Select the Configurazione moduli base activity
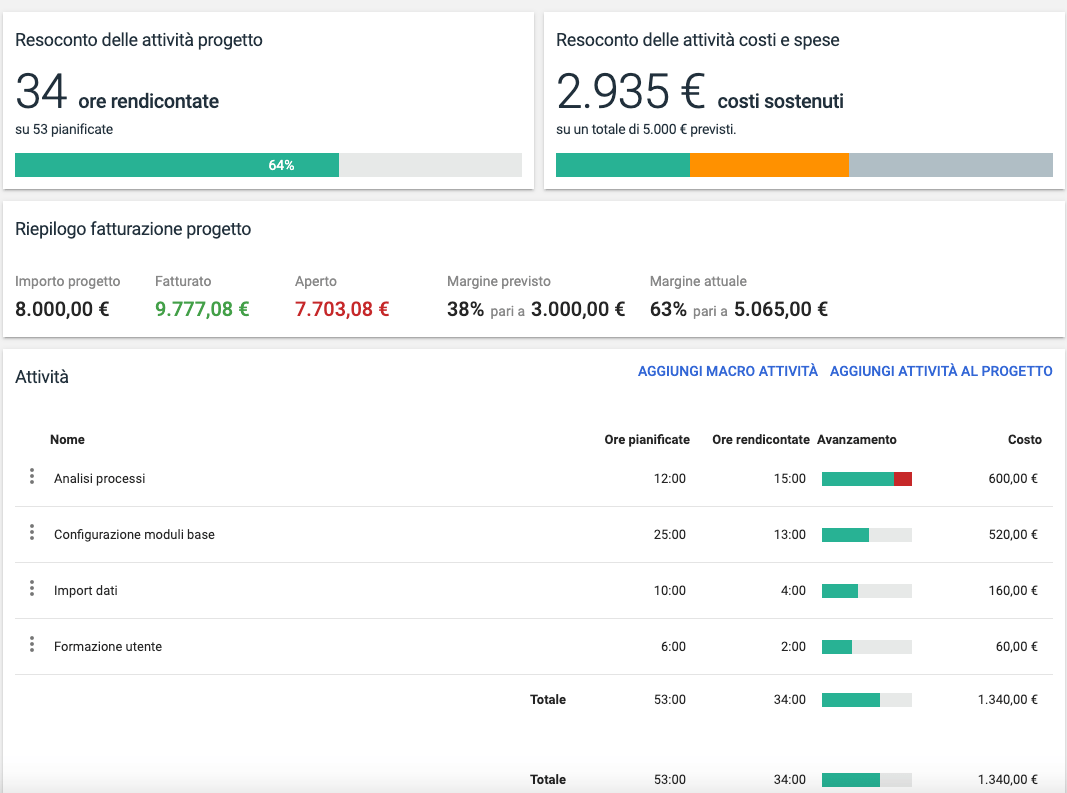 (134, 535)
